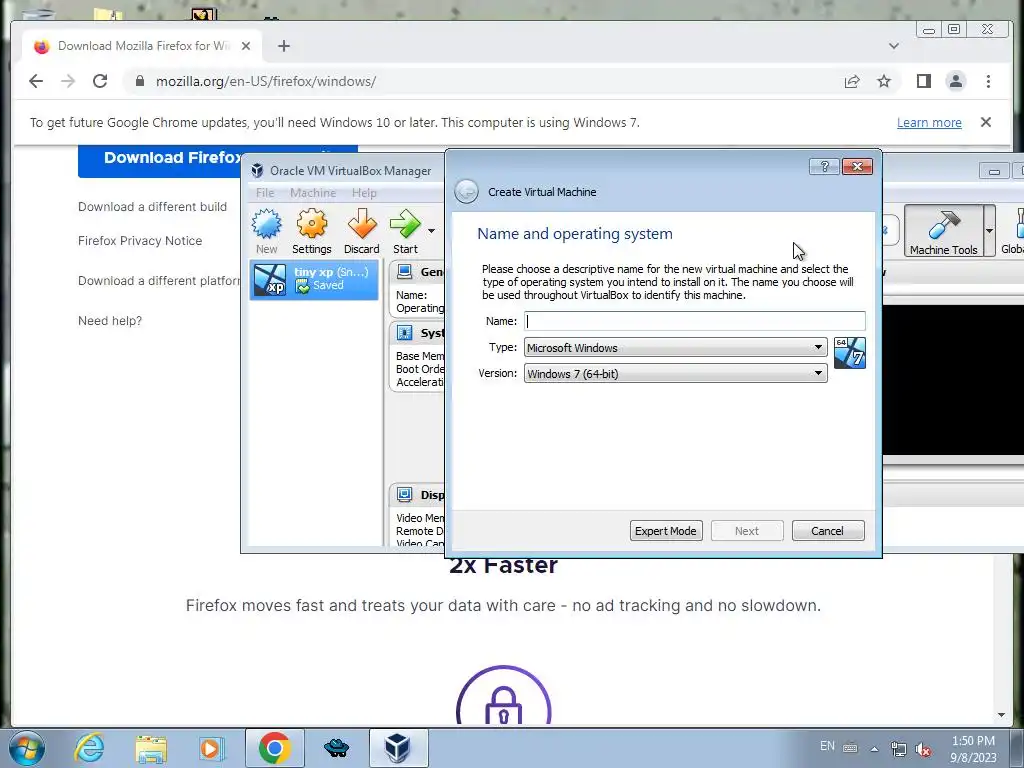Focus the Name input field
Screen dimensions: 1024x768
(x=695, y=321)
